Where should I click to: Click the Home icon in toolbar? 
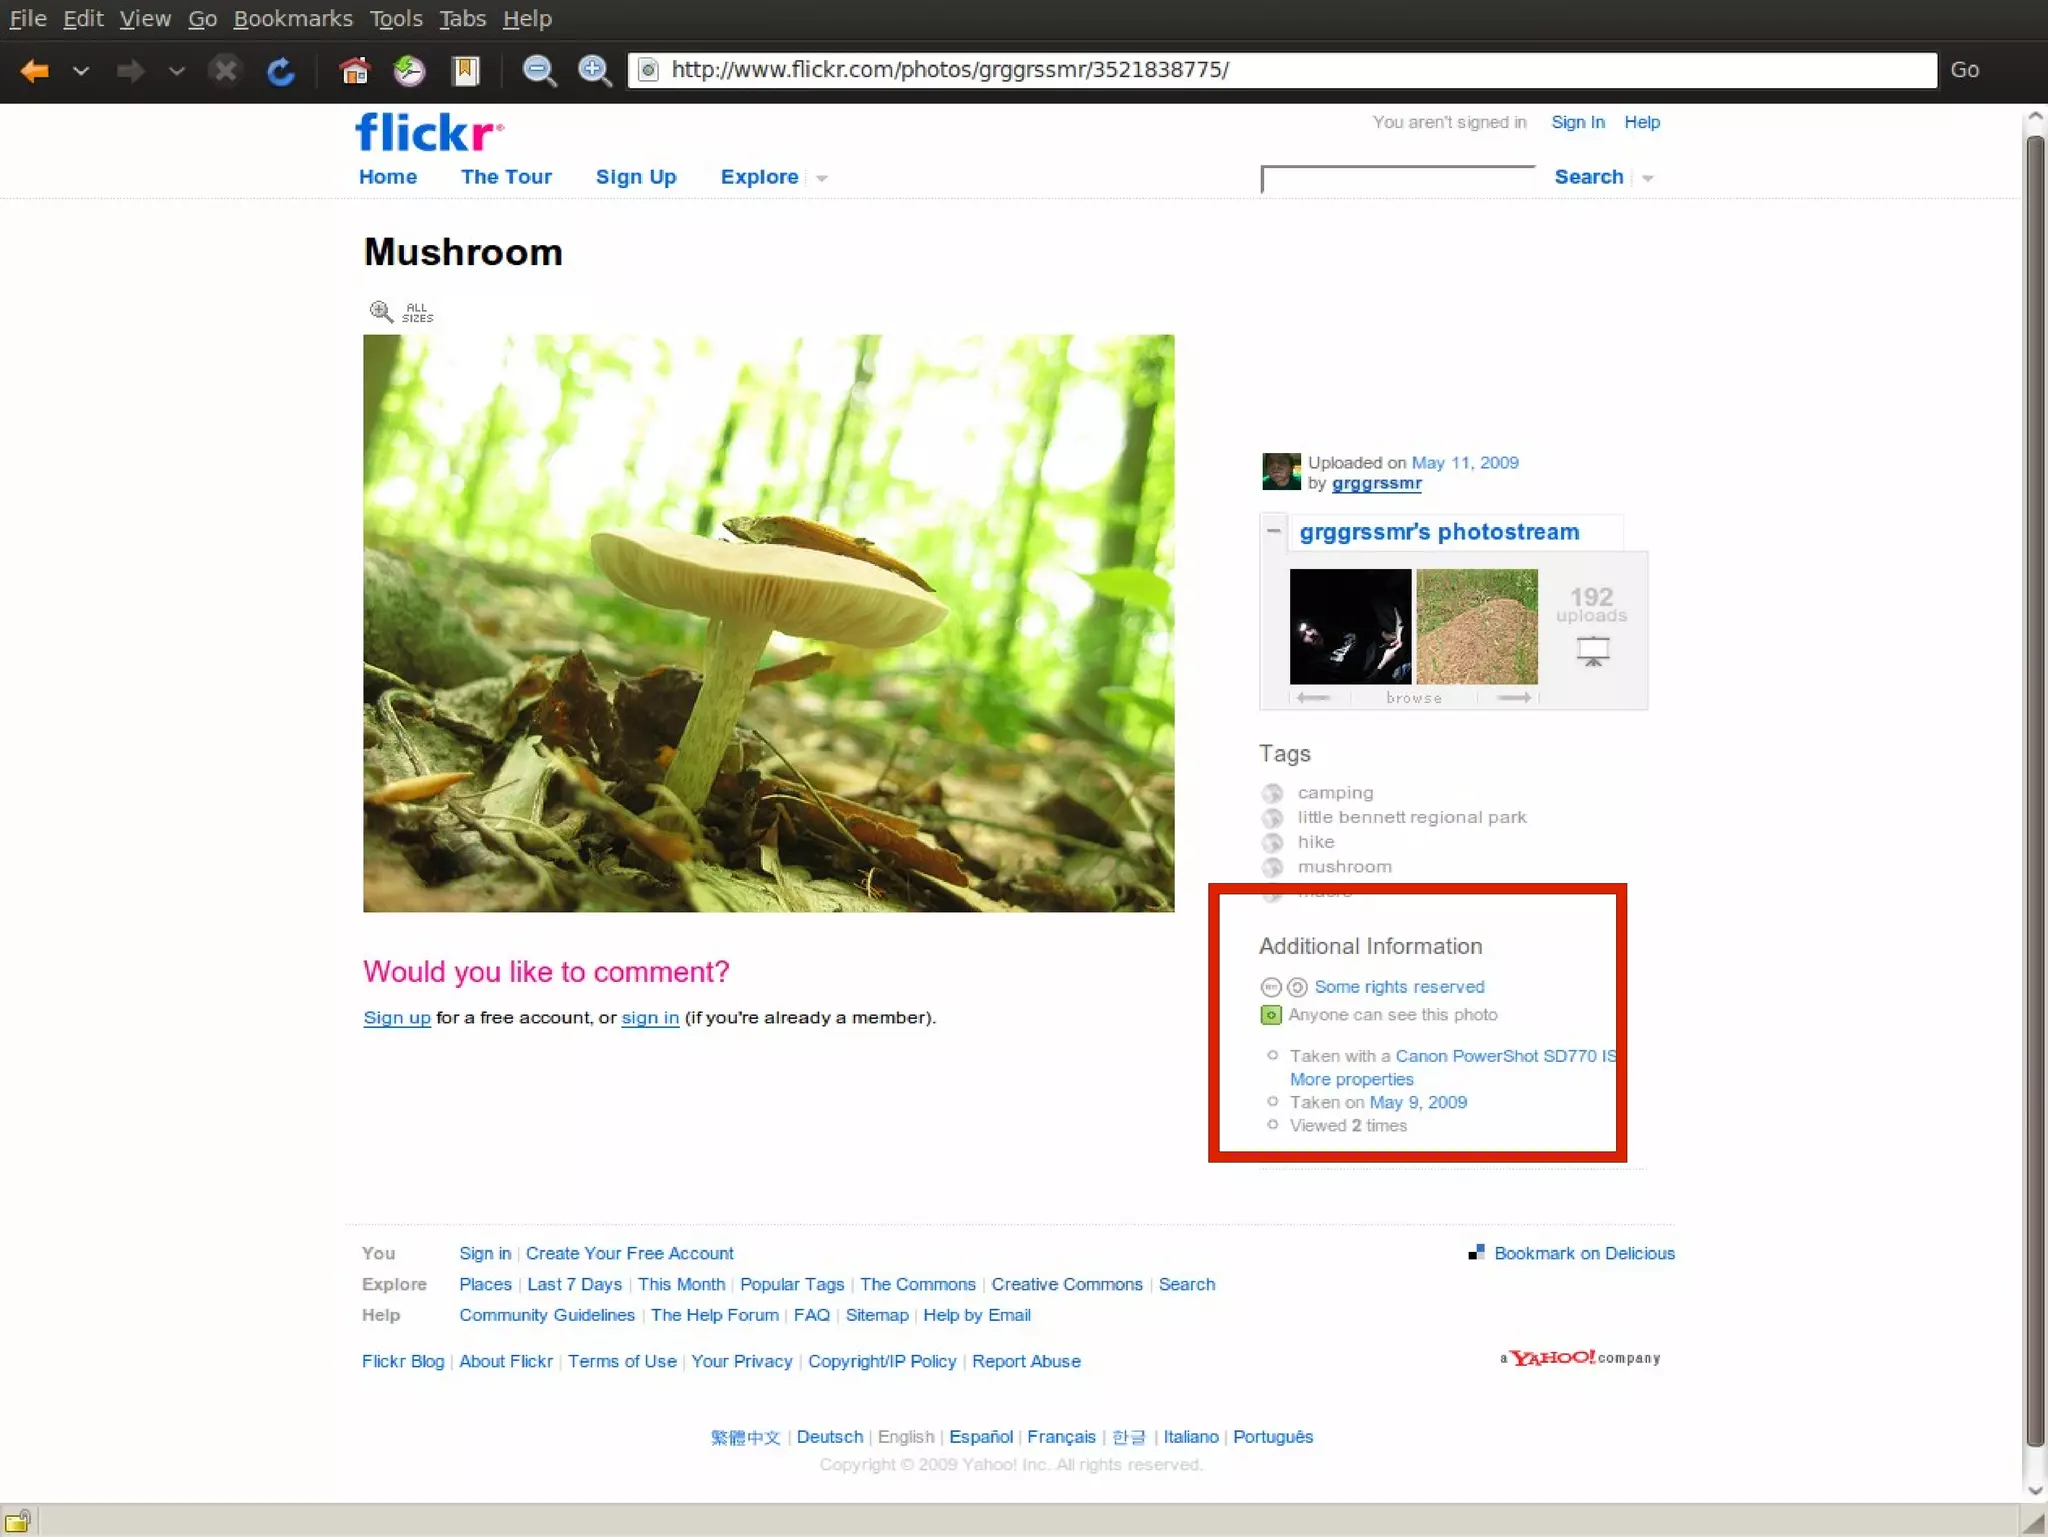[x=354, y=70]
